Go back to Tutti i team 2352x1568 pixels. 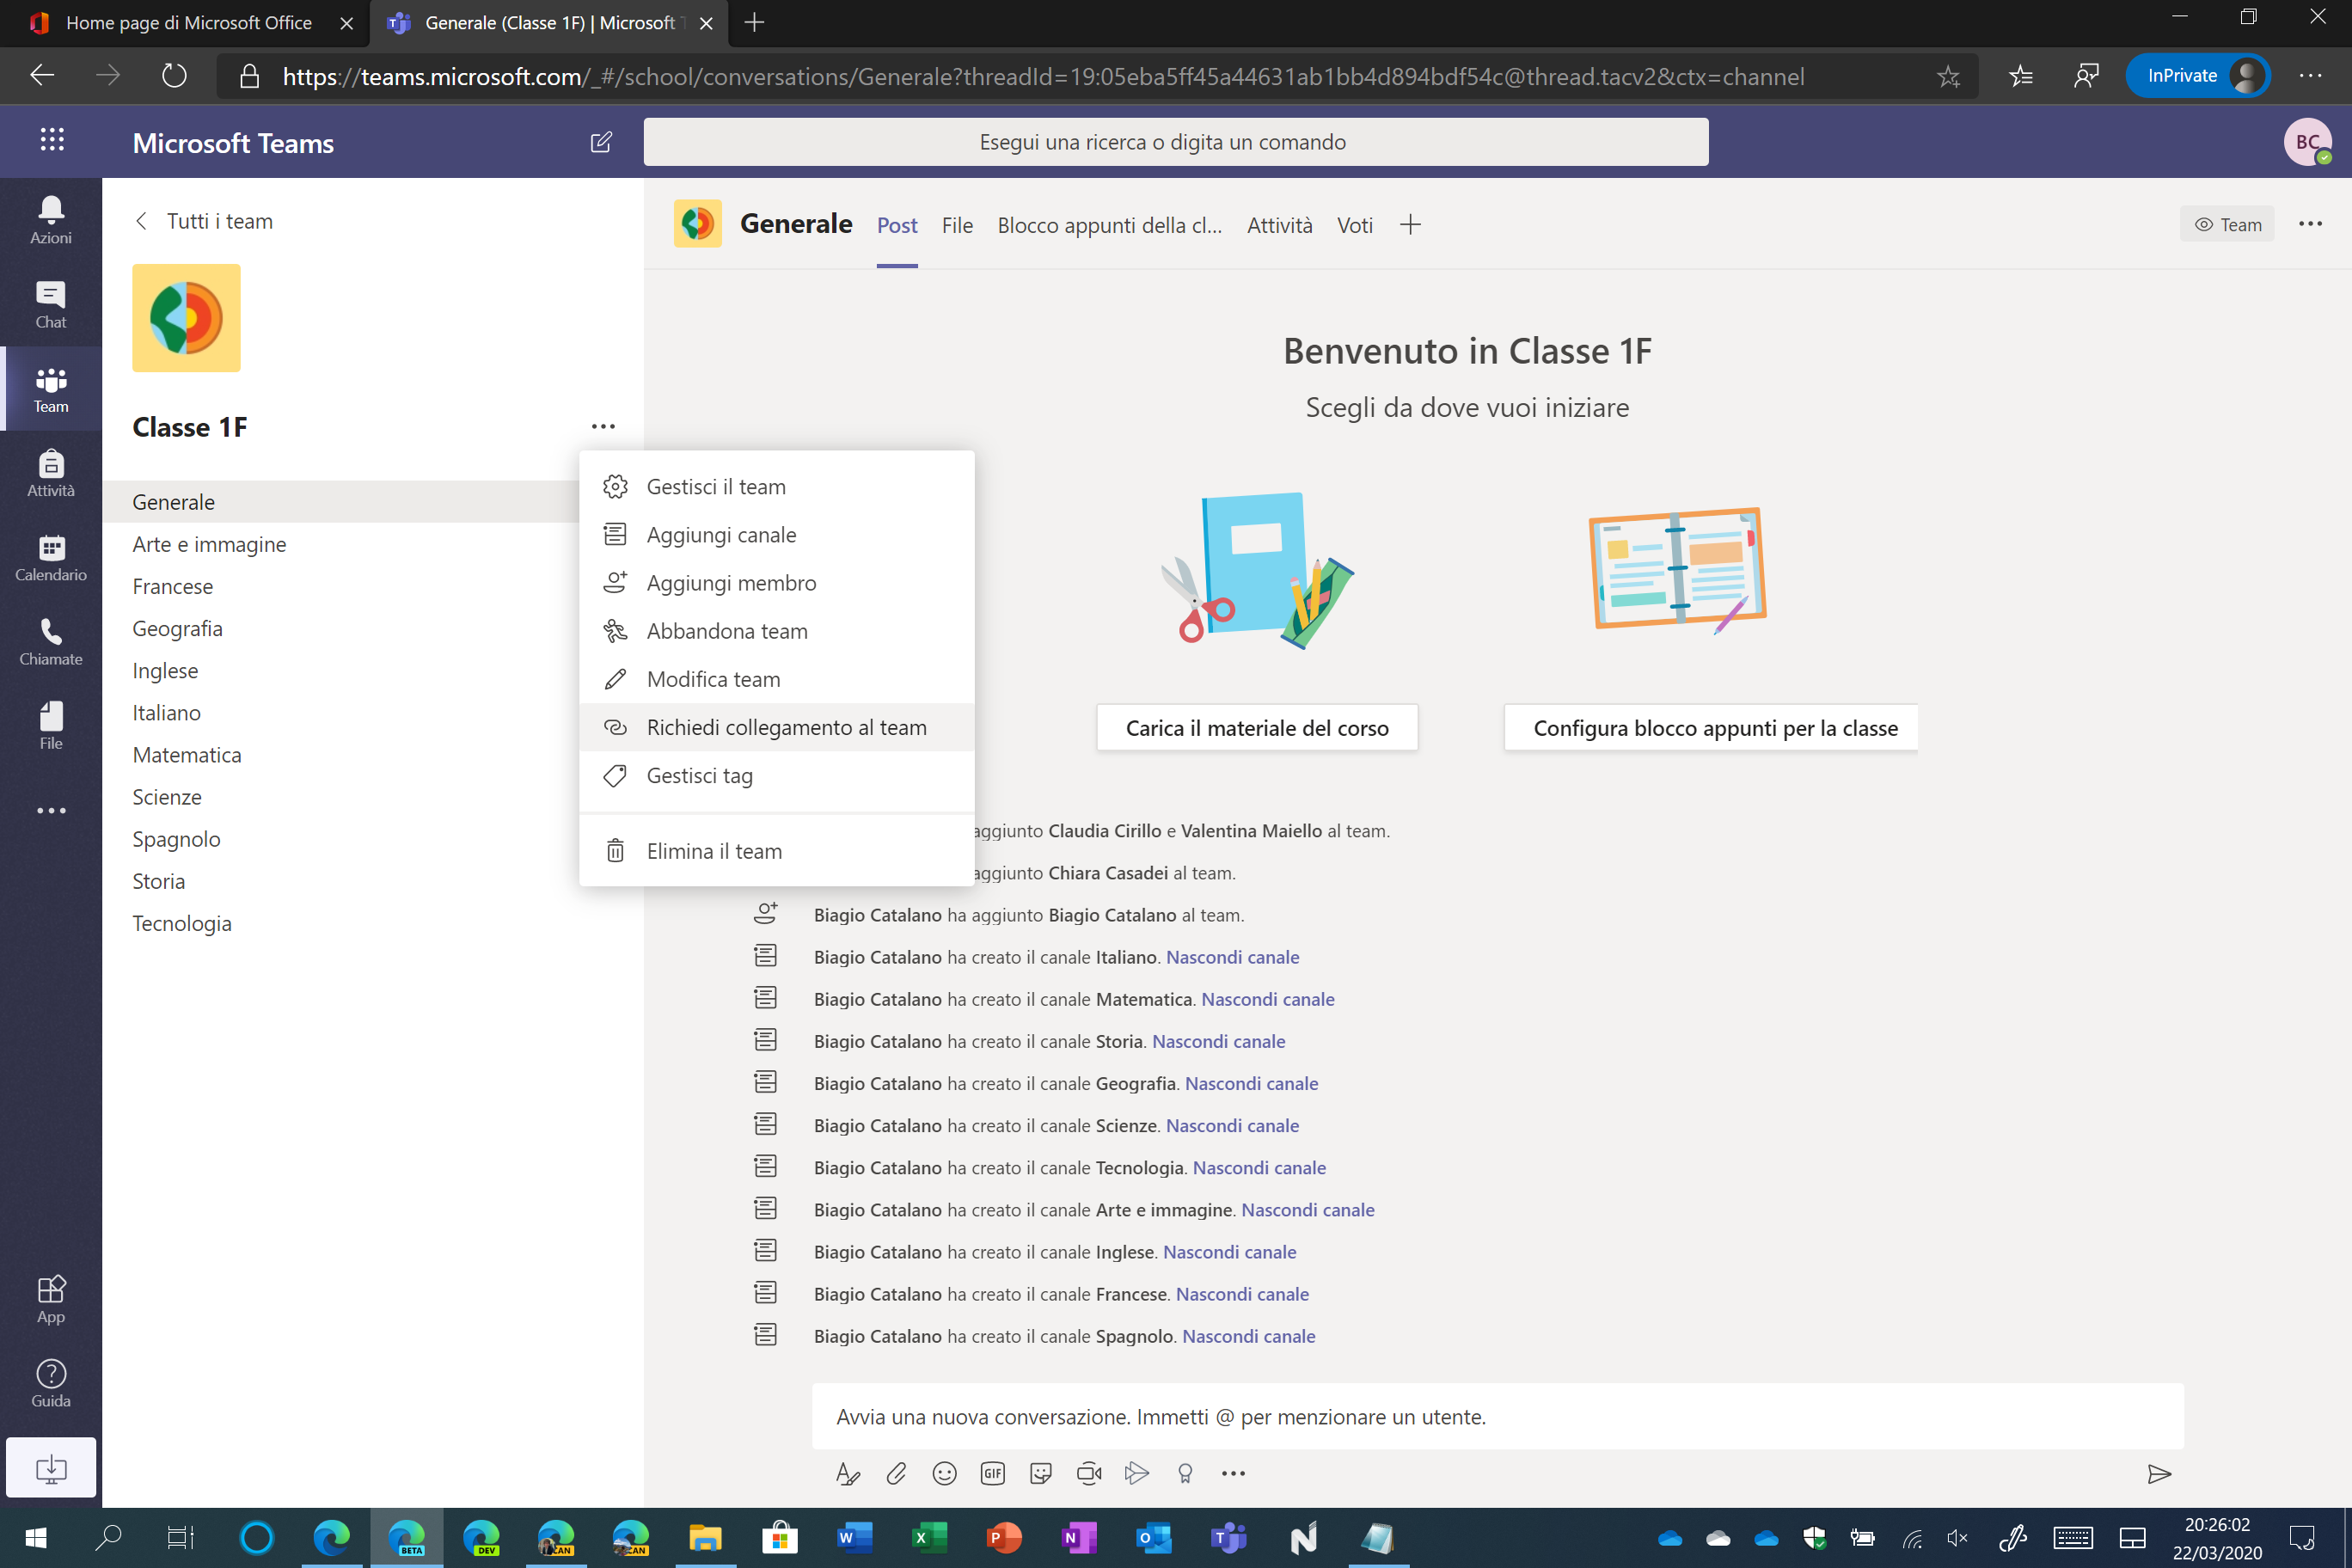pyautogui.click(x=204, y=221)
